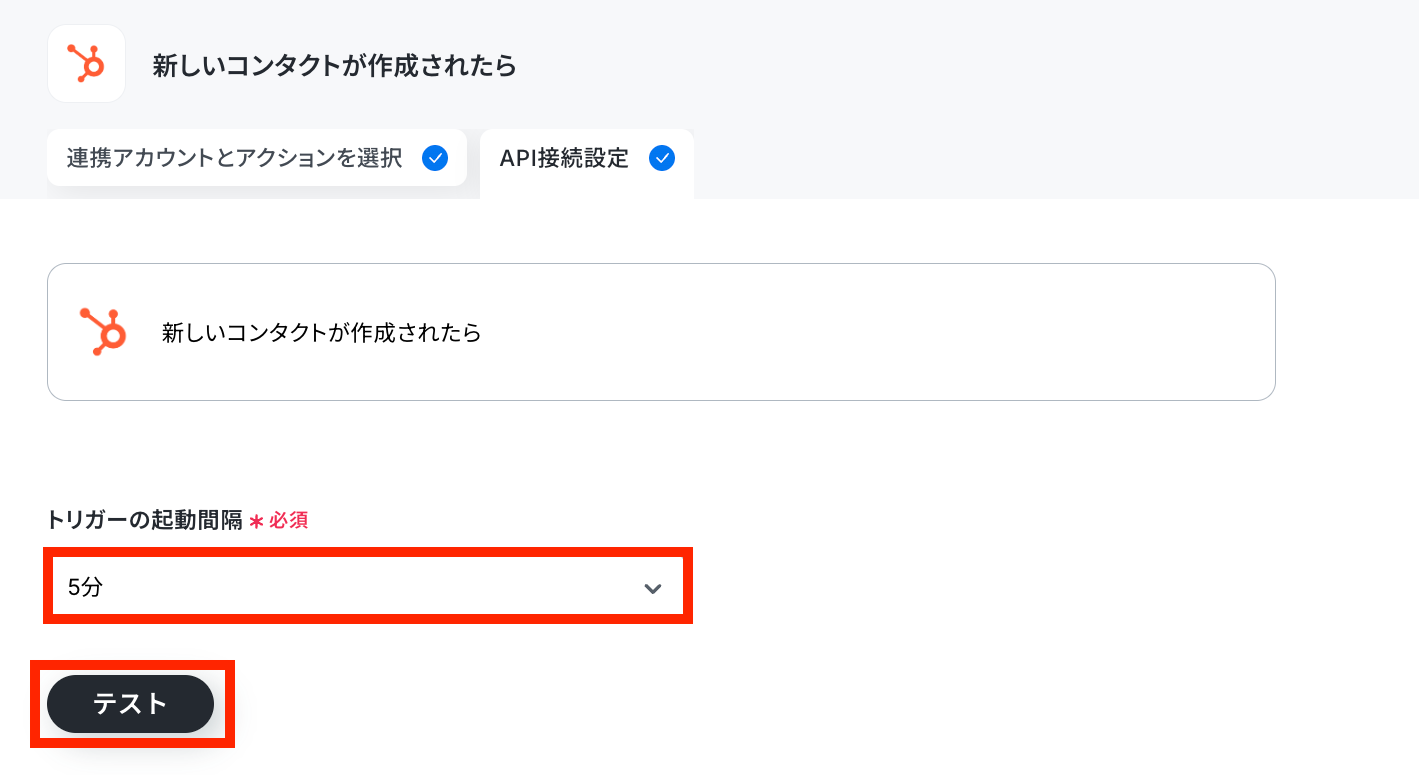
Task: Click the red asterisk required marker
Action: point(256,521)
